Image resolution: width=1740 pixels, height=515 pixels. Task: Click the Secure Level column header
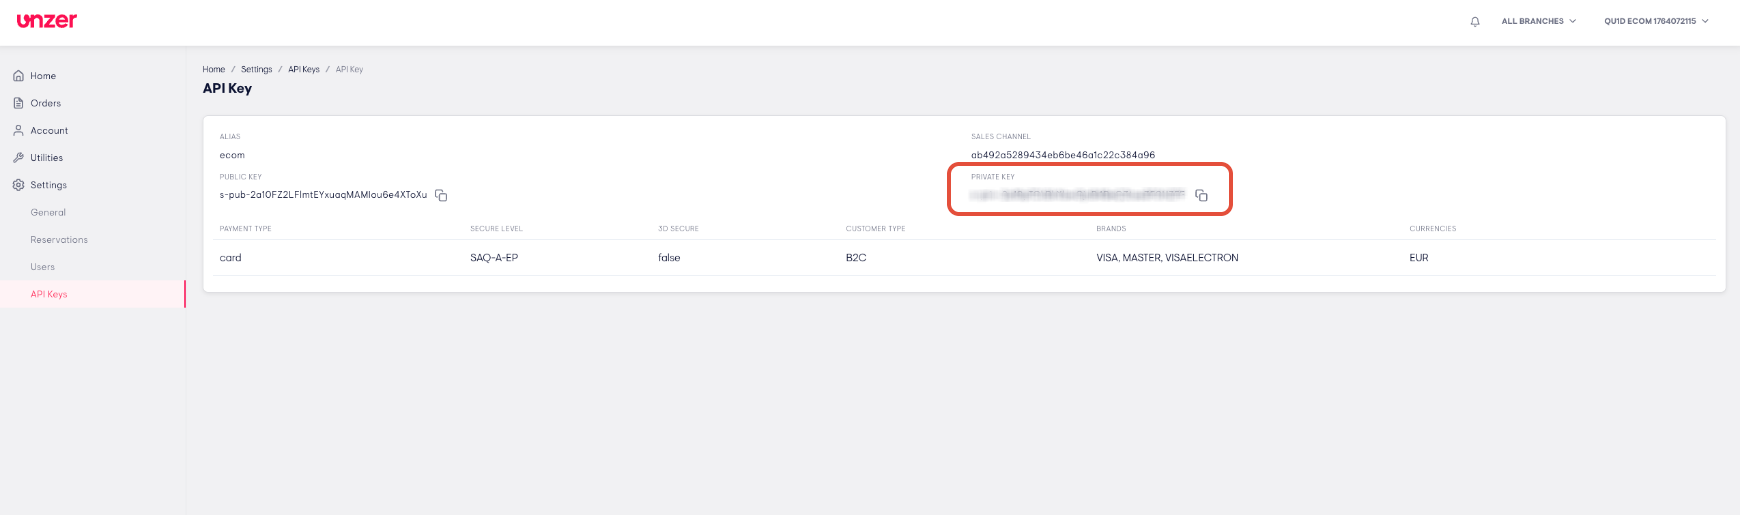[x=496, y=229]
